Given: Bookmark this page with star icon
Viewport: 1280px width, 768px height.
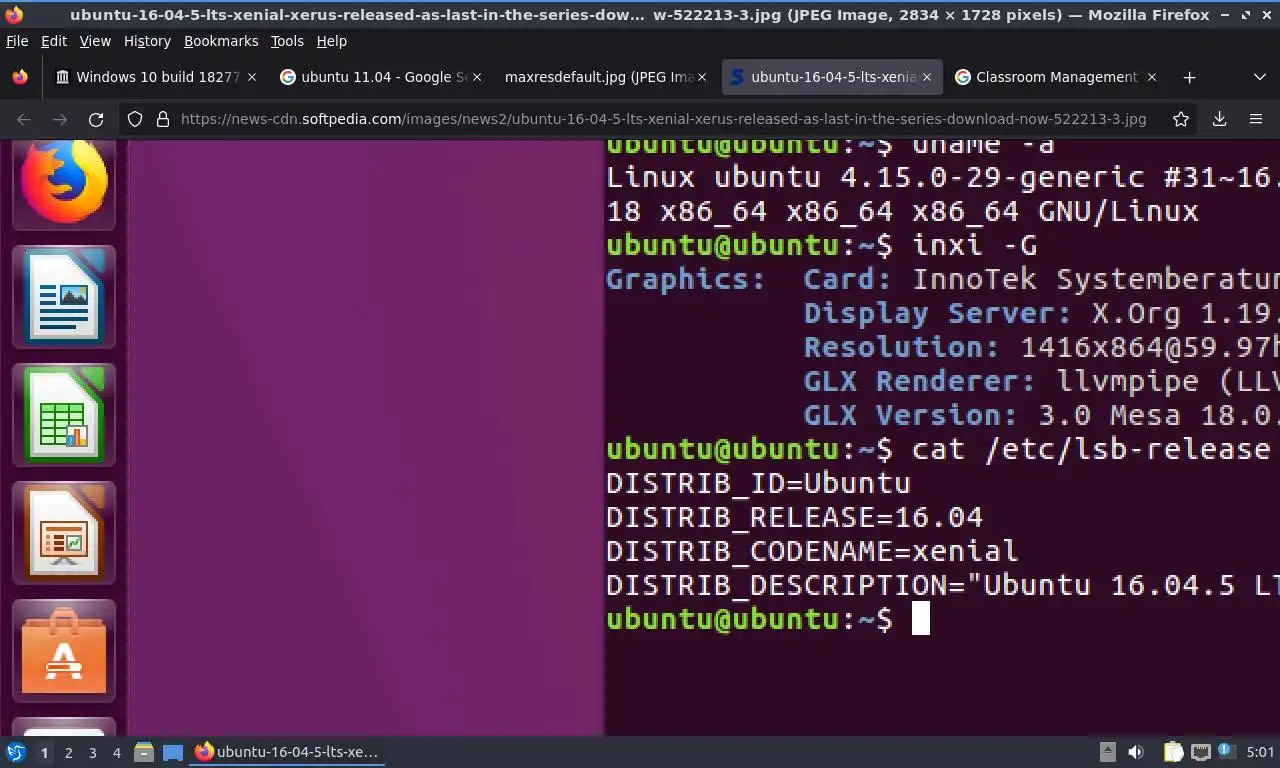Looking at the screenshot, I should 1181,119.
